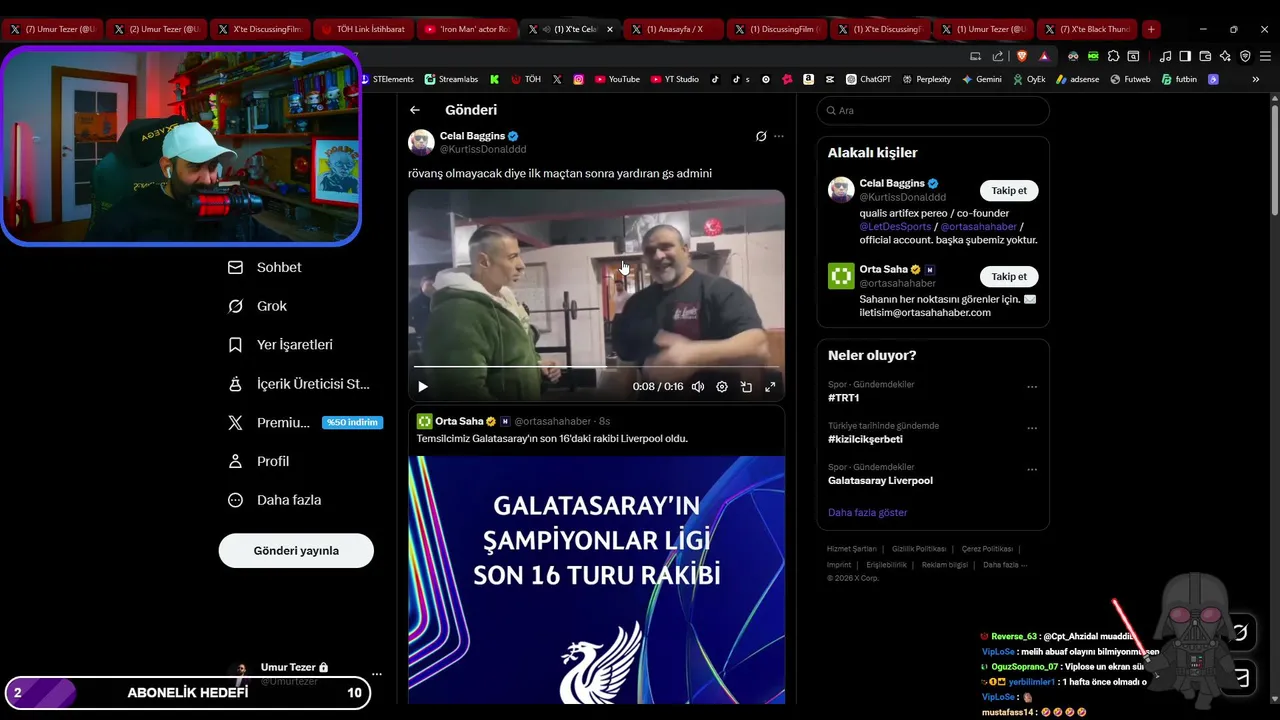This screenshot has height=720, width=1280.
Task: Switch to (1) Anasayfa / X tab
Action: (674, 29)
